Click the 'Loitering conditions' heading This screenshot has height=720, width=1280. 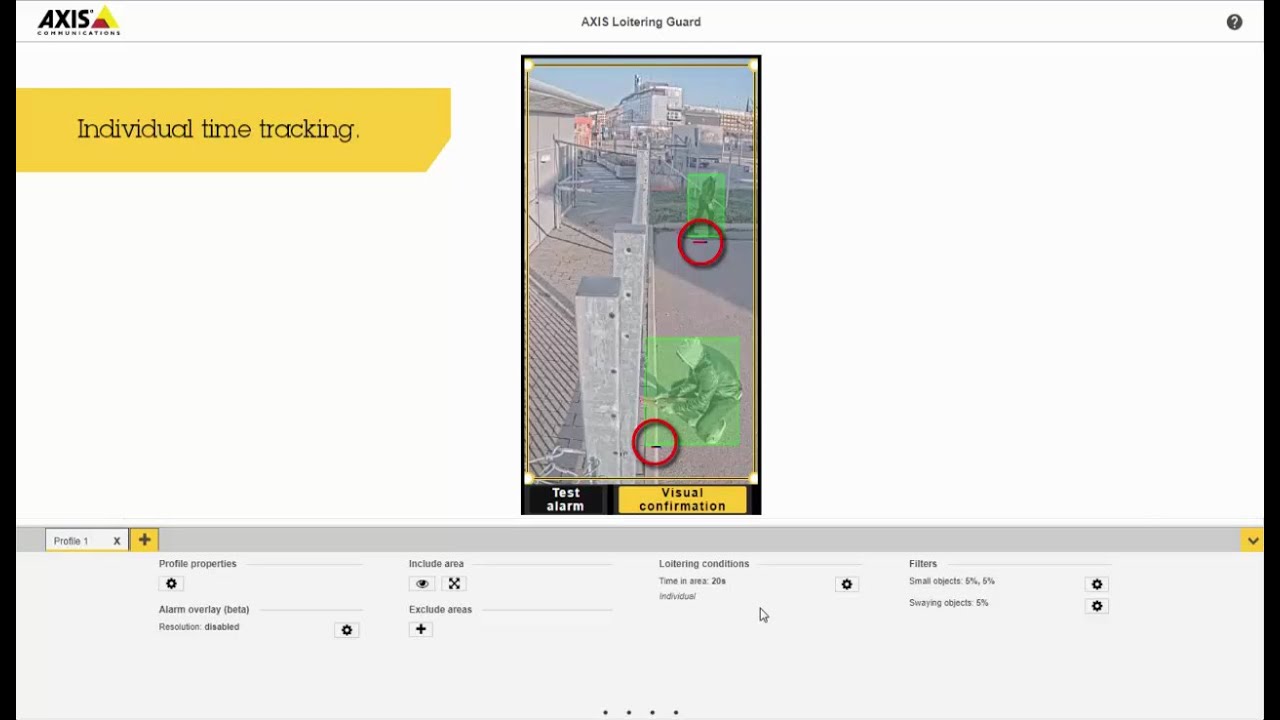tap(704, 564)
